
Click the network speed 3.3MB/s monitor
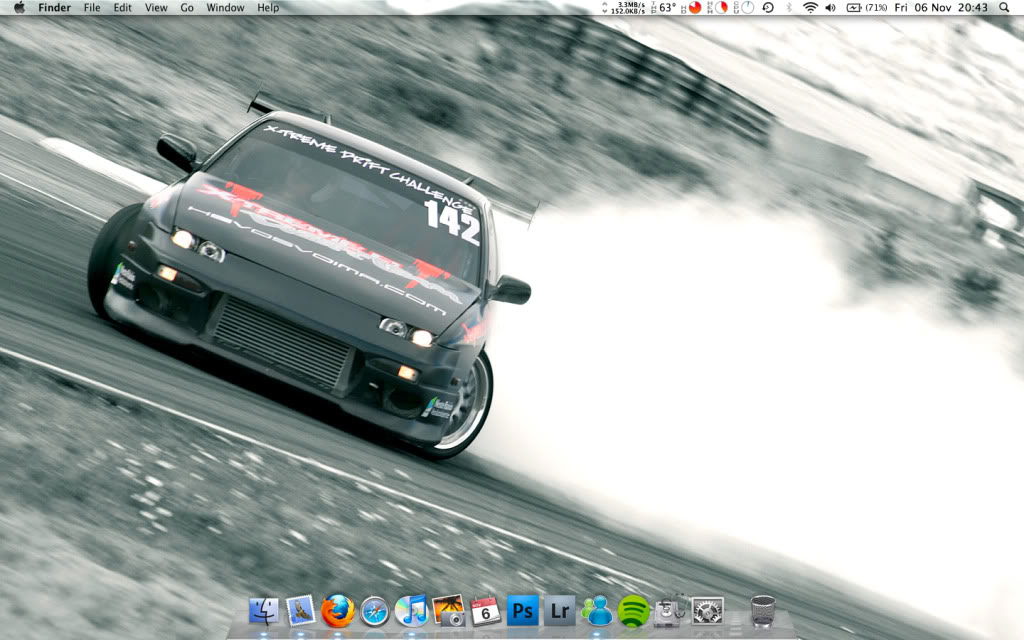pos(623,7)
